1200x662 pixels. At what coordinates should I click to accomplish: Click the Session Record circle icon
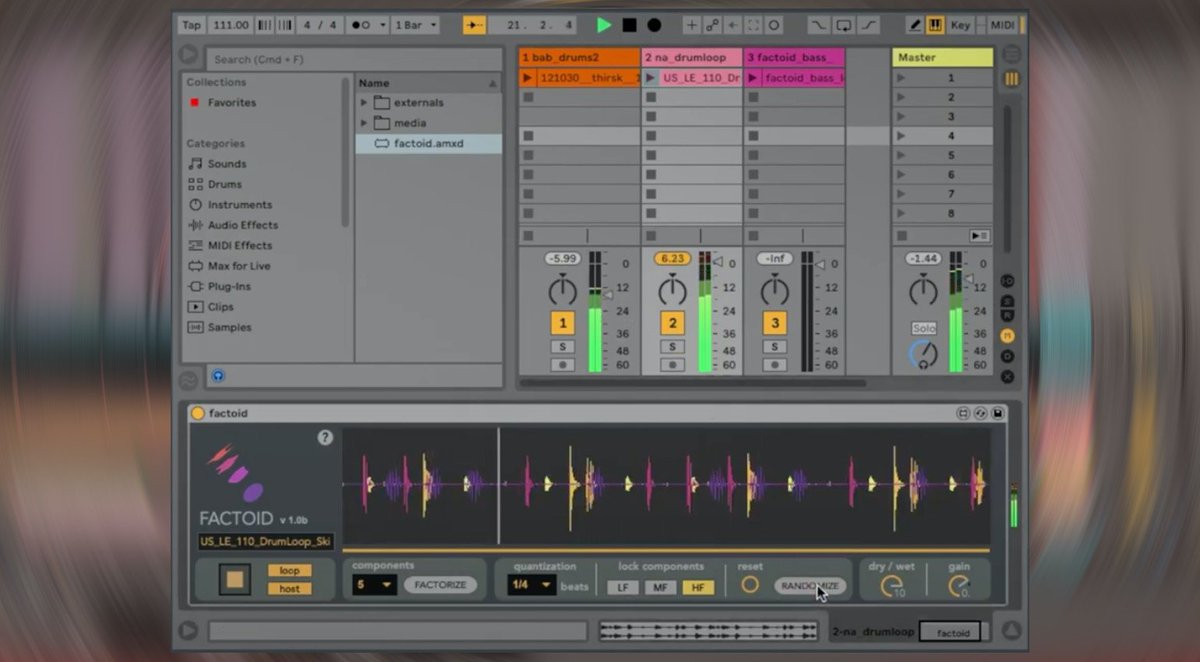[774, 25]
